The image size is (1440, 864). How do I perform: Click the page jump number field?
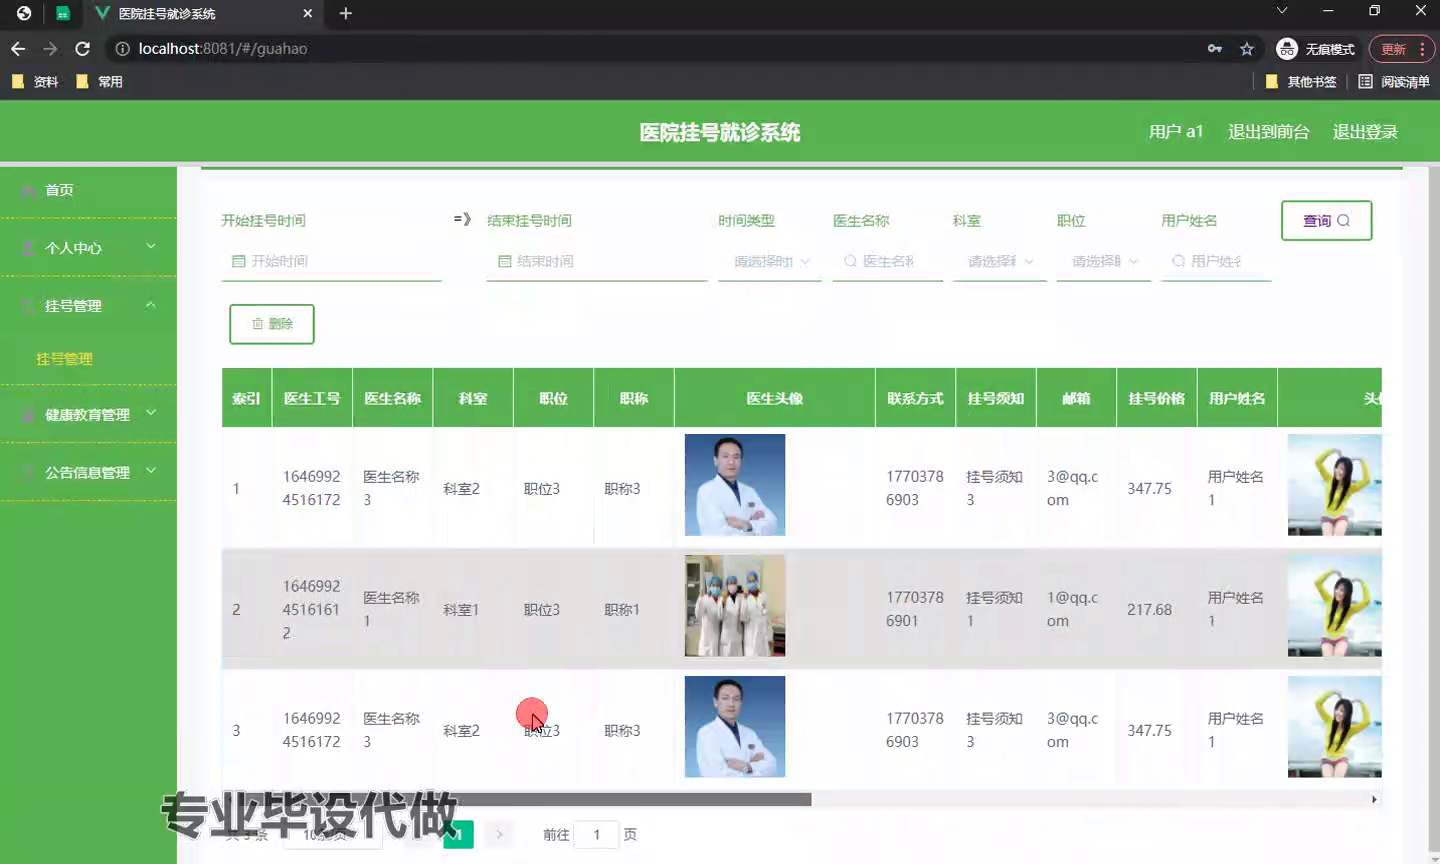click(x=597, y=834)
